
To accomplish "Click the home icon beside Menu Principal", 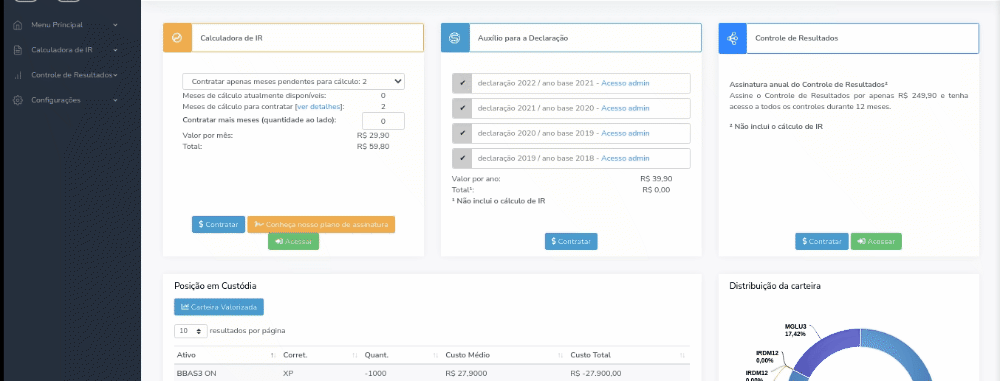I will click(x=18, y=25).
